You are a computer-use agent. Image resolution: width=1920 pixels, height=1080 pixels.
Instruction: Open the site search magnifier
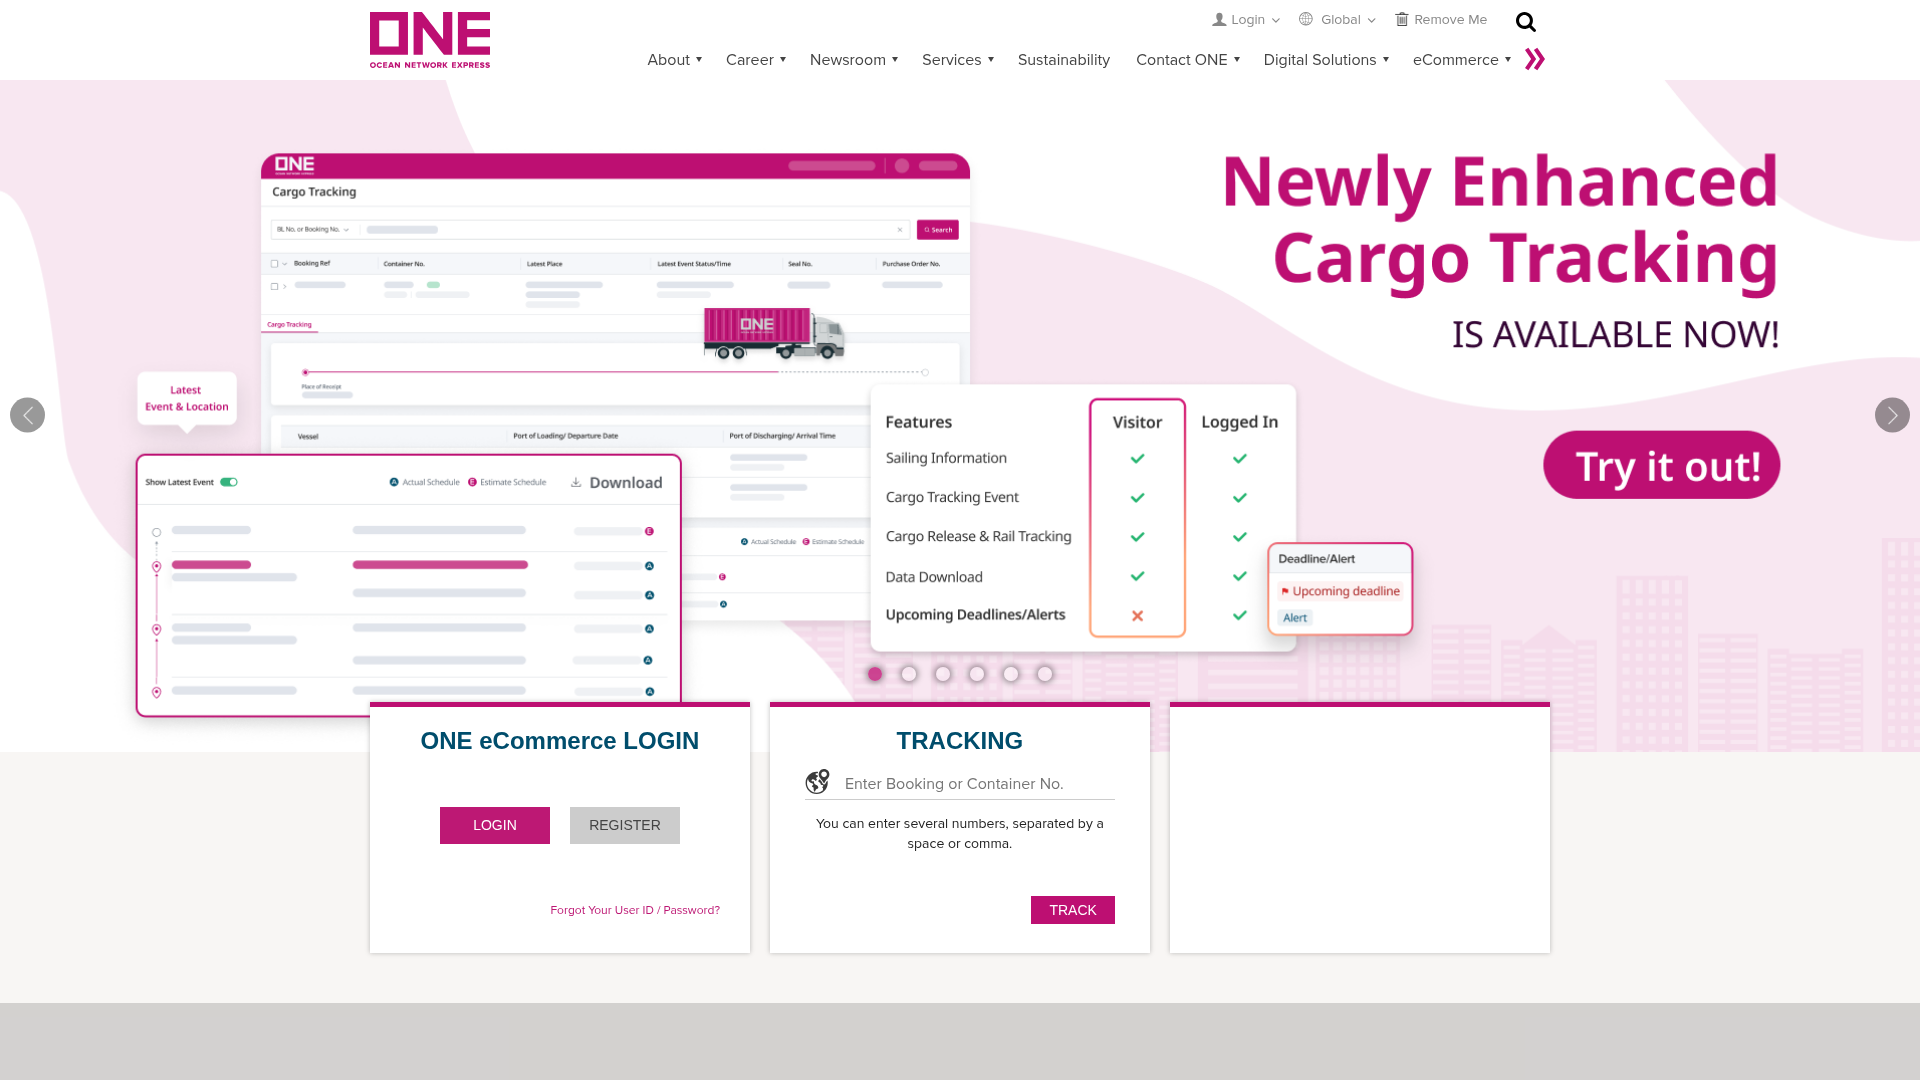1525,20
